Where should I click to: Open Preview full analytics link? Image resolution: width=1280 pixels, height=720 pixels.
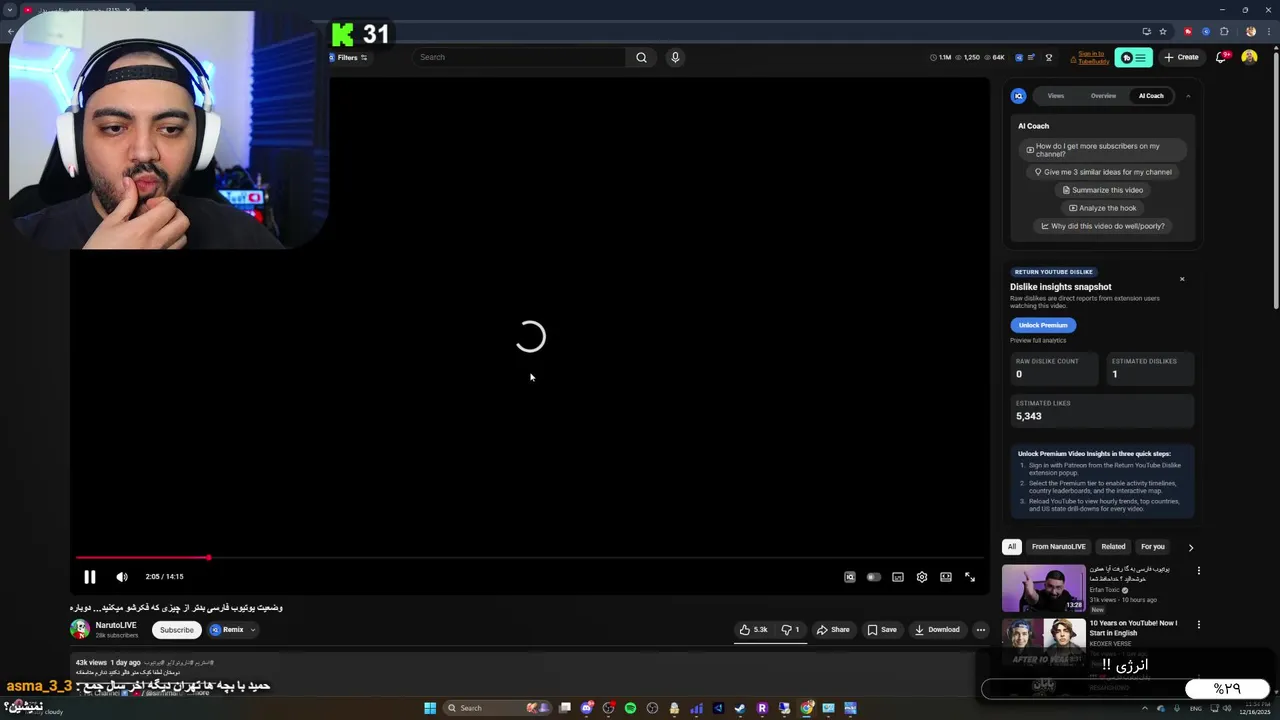coord(1038,341)
